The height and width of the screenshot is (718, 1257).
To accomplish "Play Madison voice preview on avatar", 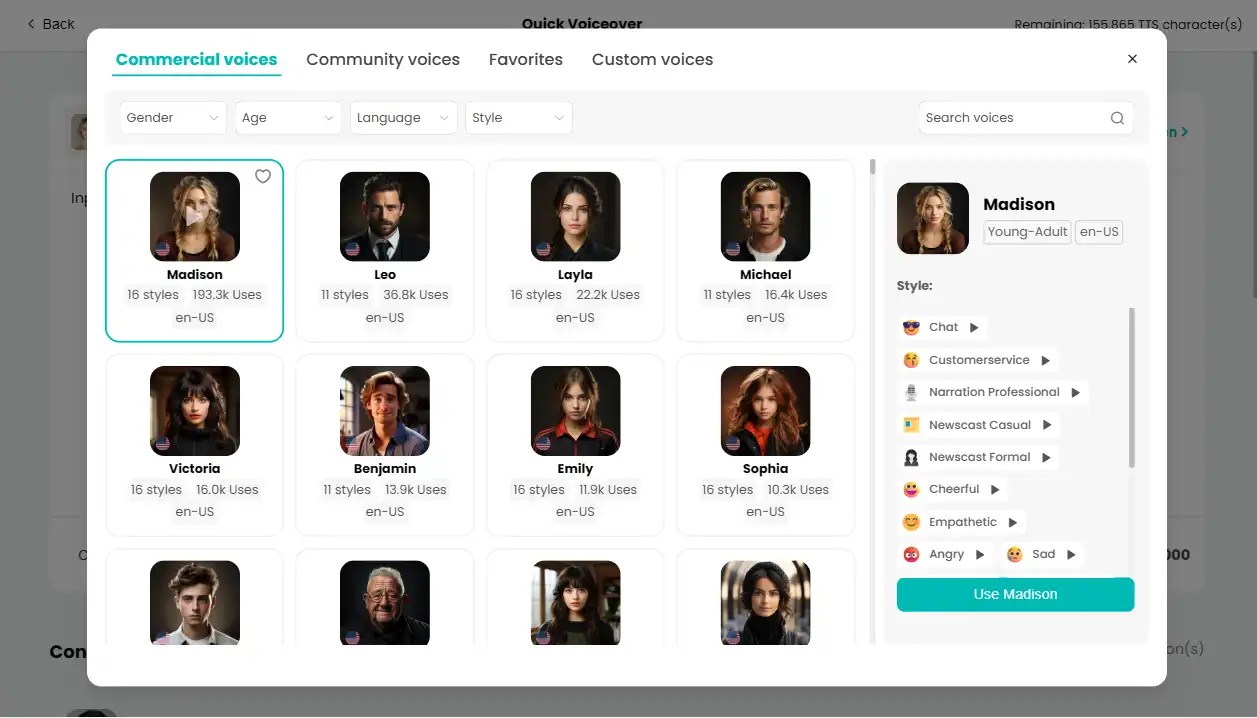I will 195,216.
